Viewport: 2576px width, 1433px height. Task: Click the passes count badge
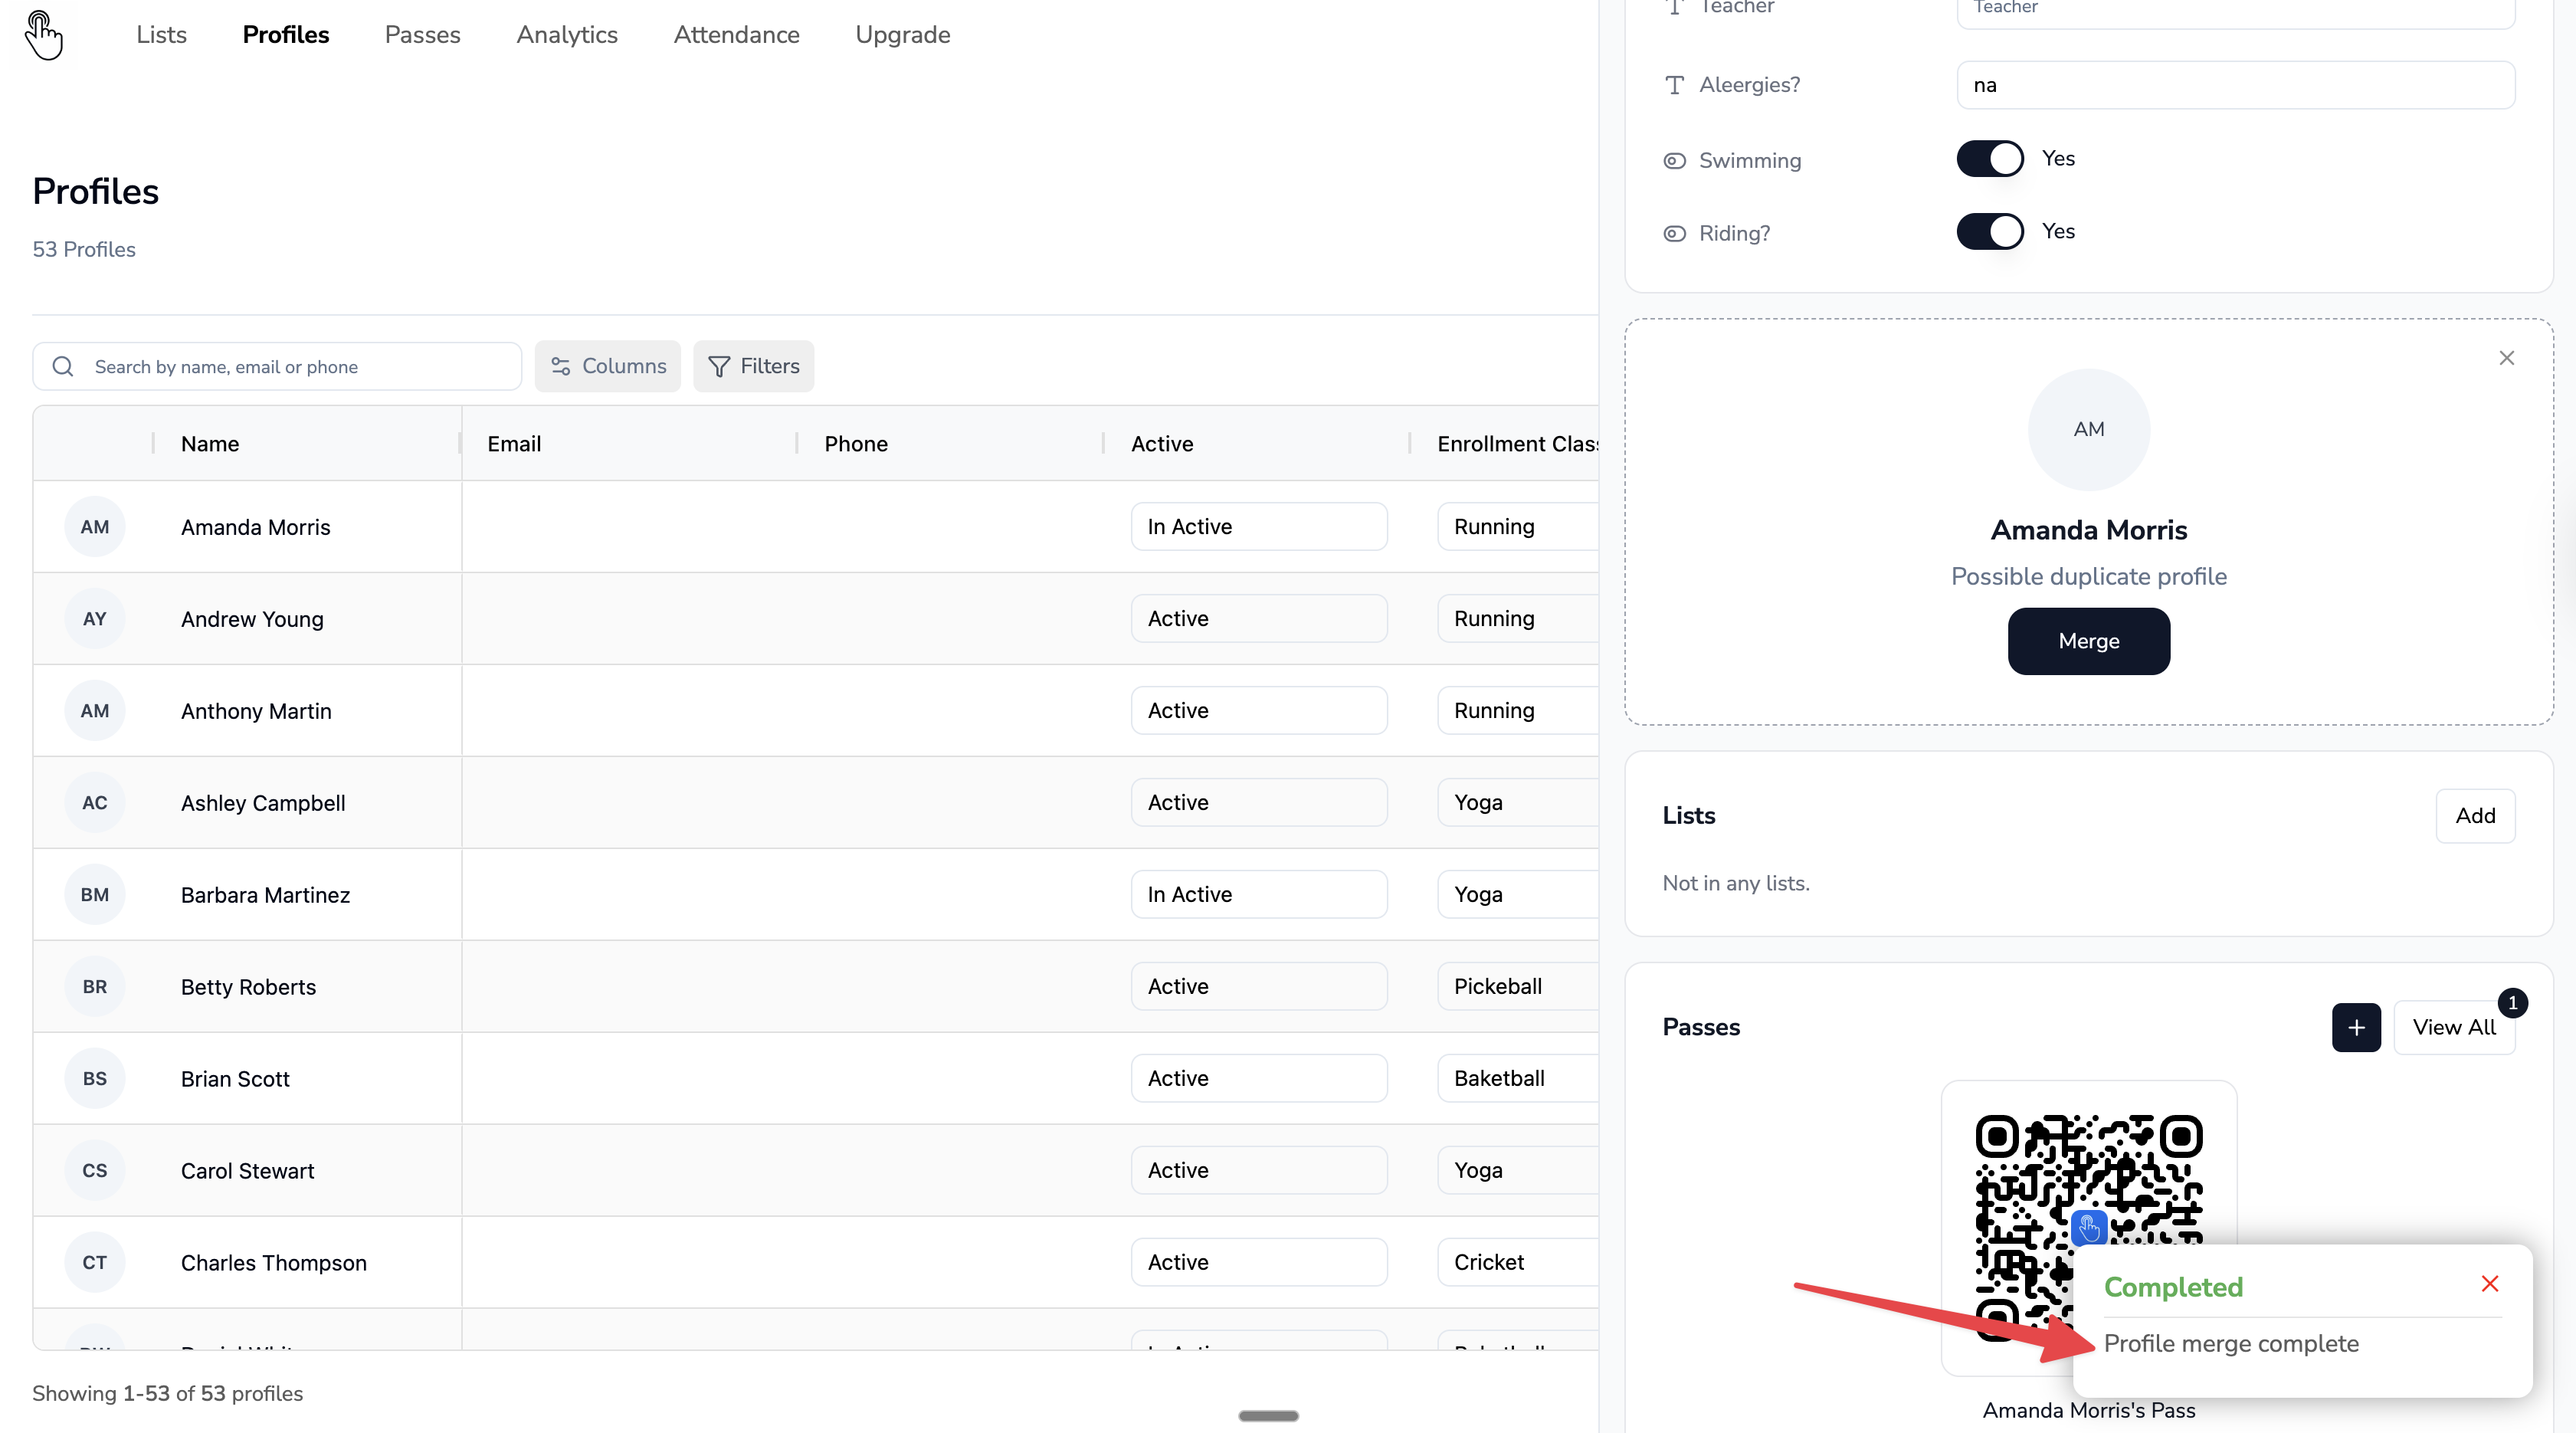pos(2512,1003)
